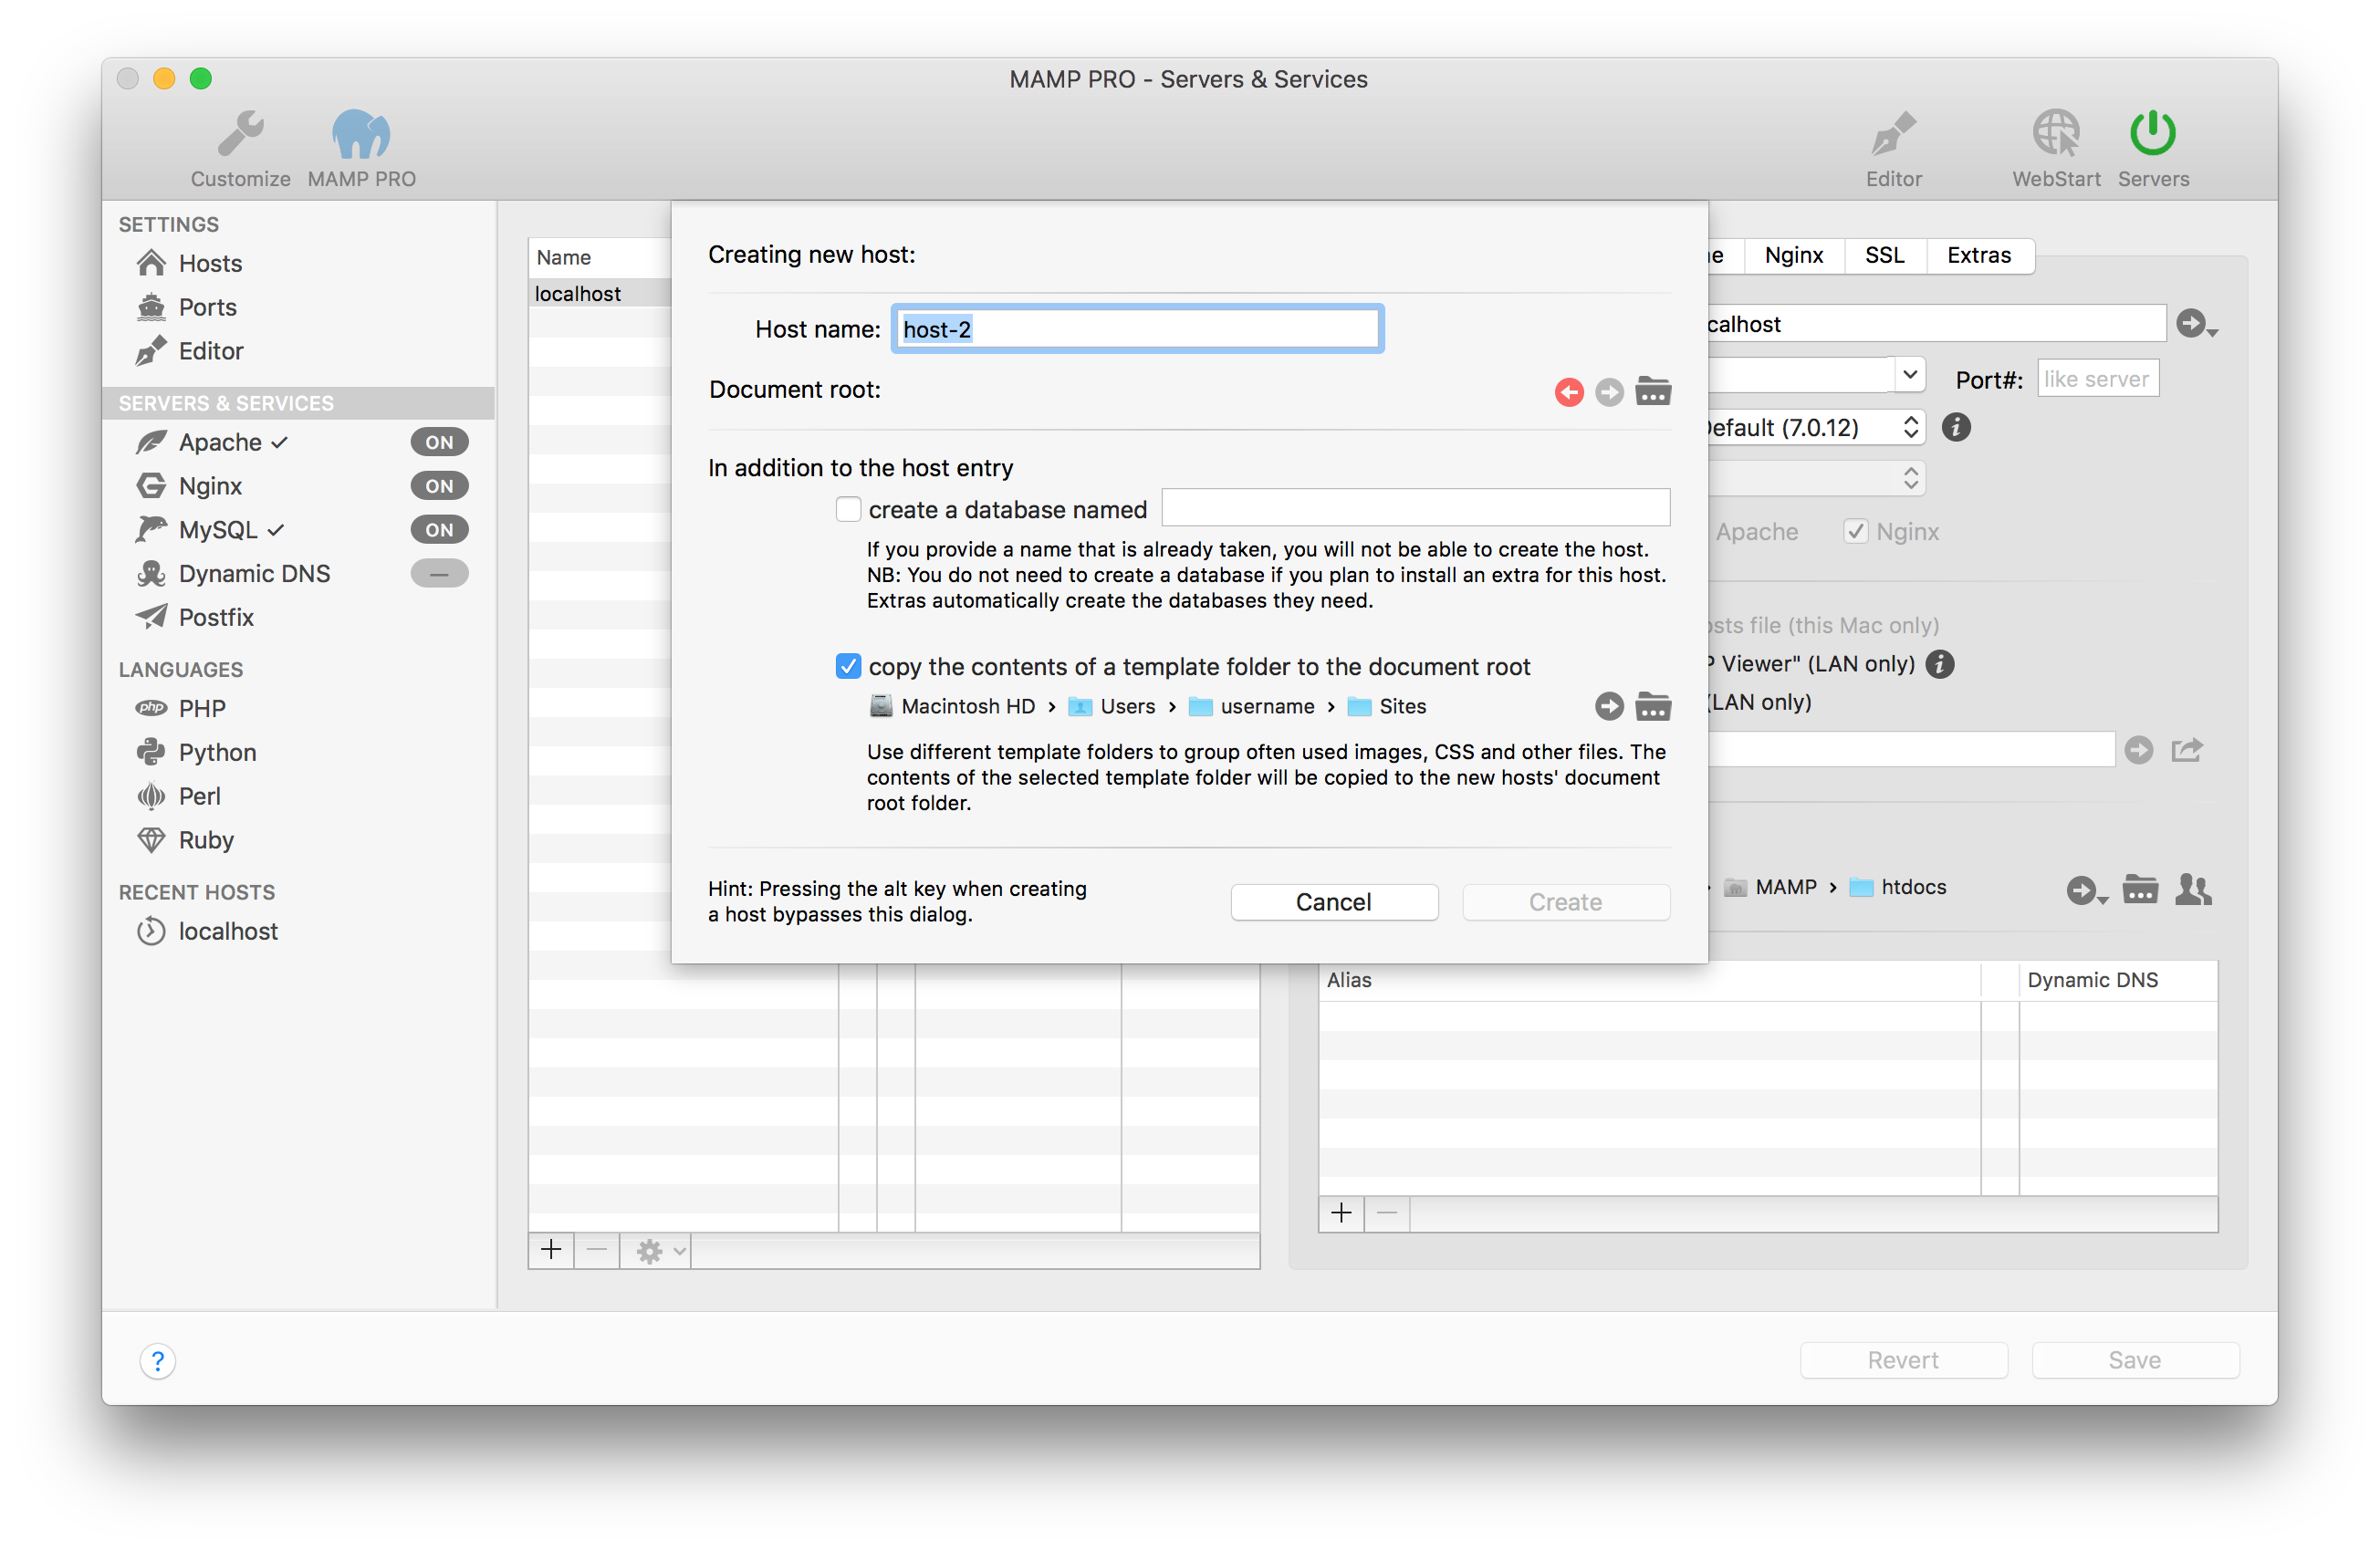Viewport: 2380px width, 1551px height.
Task: Show PHP version info icon
Action: (x=1956, y=428)
